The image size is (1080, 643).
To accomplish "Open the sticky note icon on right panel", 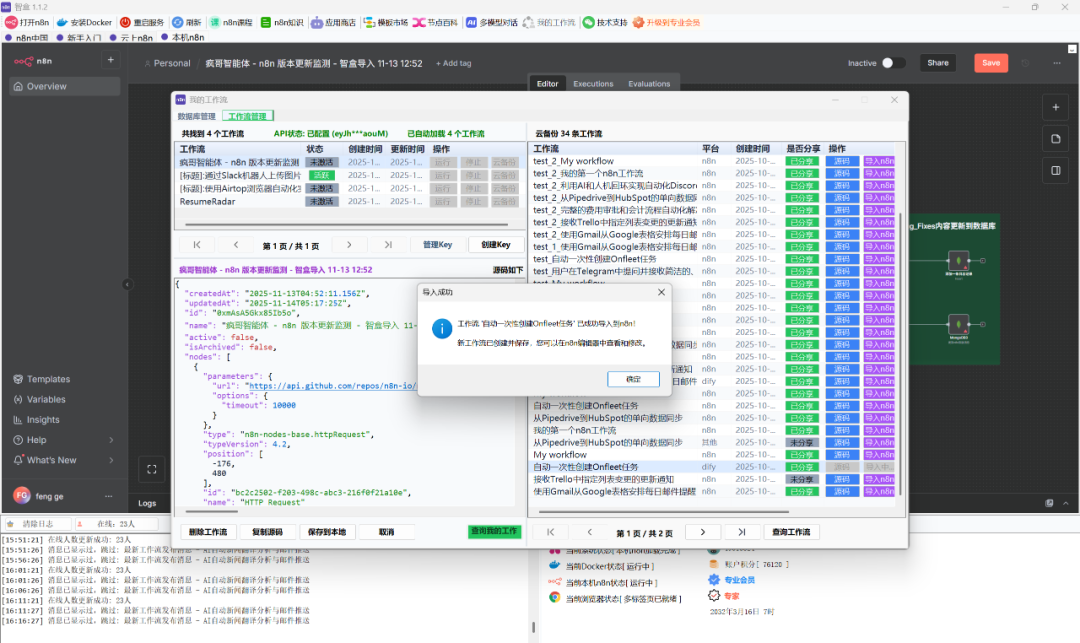I will point(1055,138).
